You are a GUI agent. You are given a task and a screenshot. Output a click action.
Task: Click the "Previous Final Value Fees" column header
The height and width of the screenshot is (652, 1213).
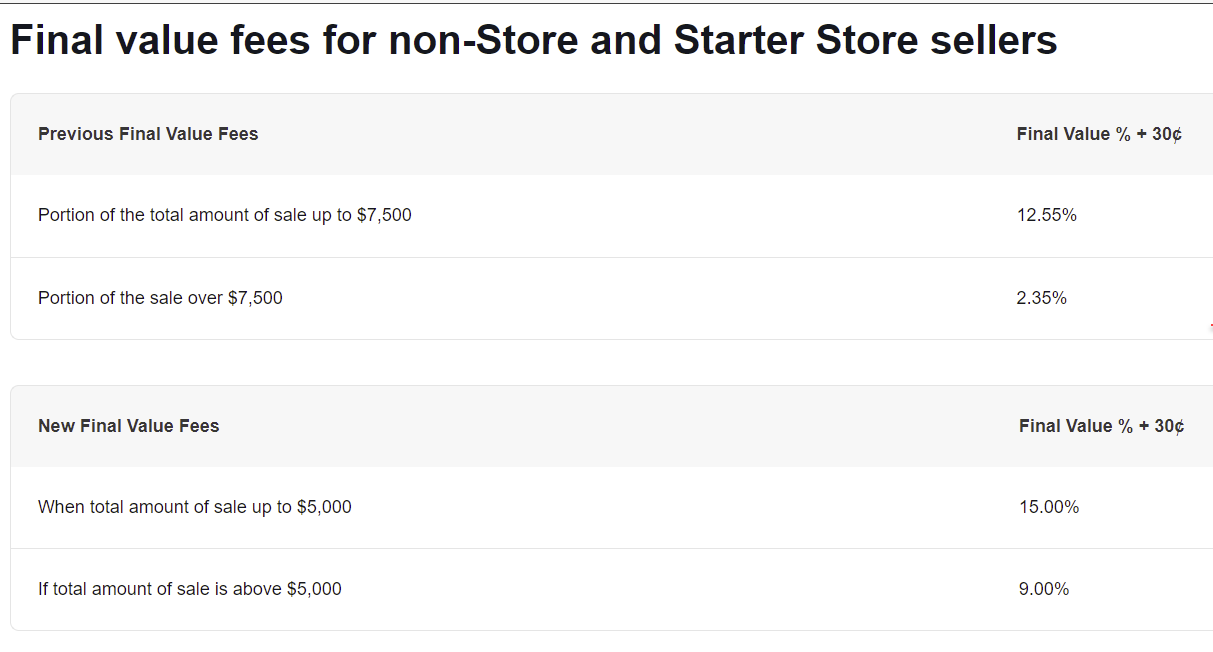[148, 134]
